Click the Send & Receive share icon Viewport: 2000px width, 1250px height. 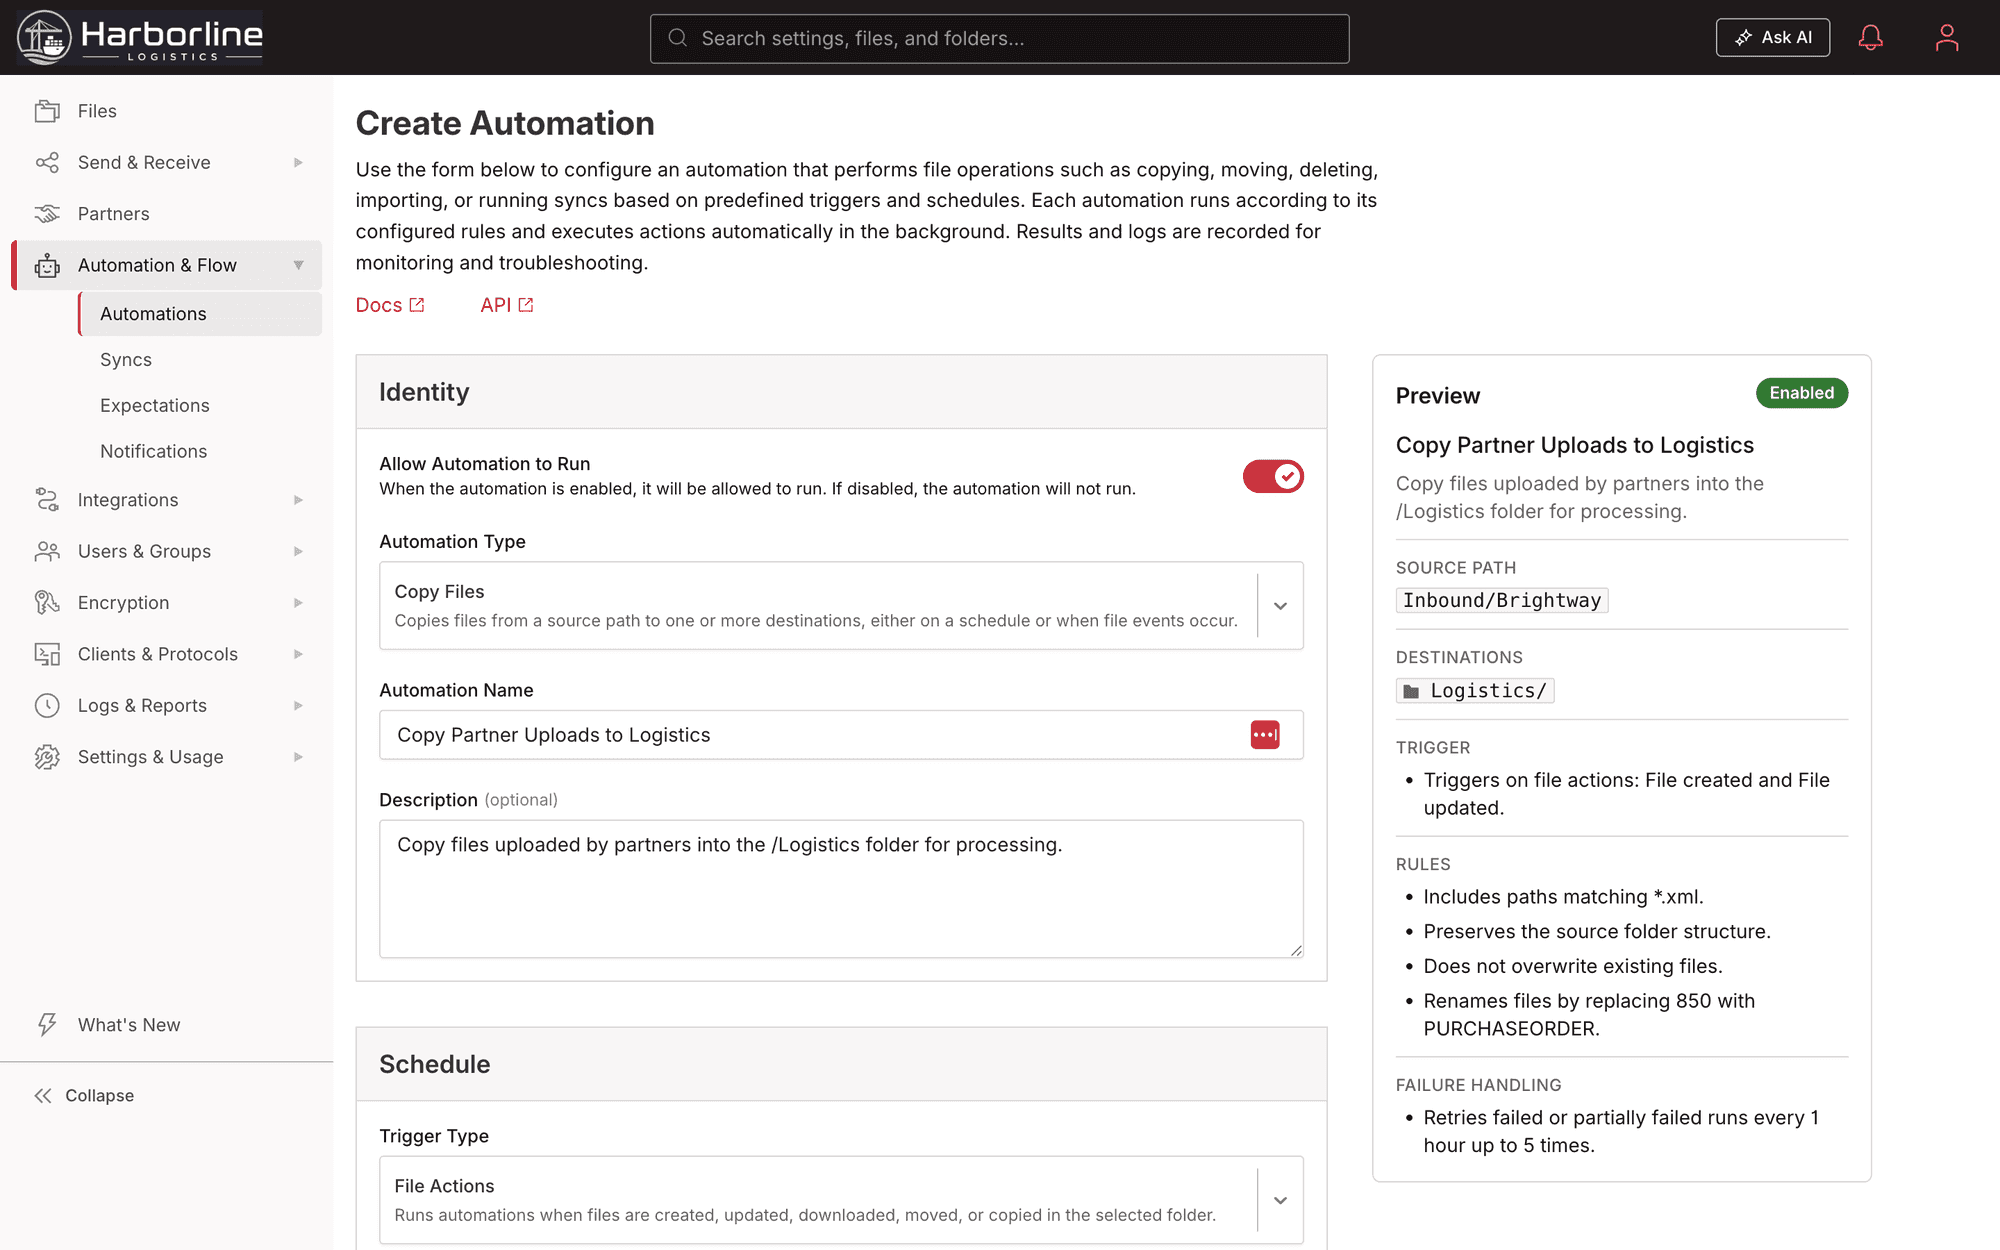click(x=47, y=162)
